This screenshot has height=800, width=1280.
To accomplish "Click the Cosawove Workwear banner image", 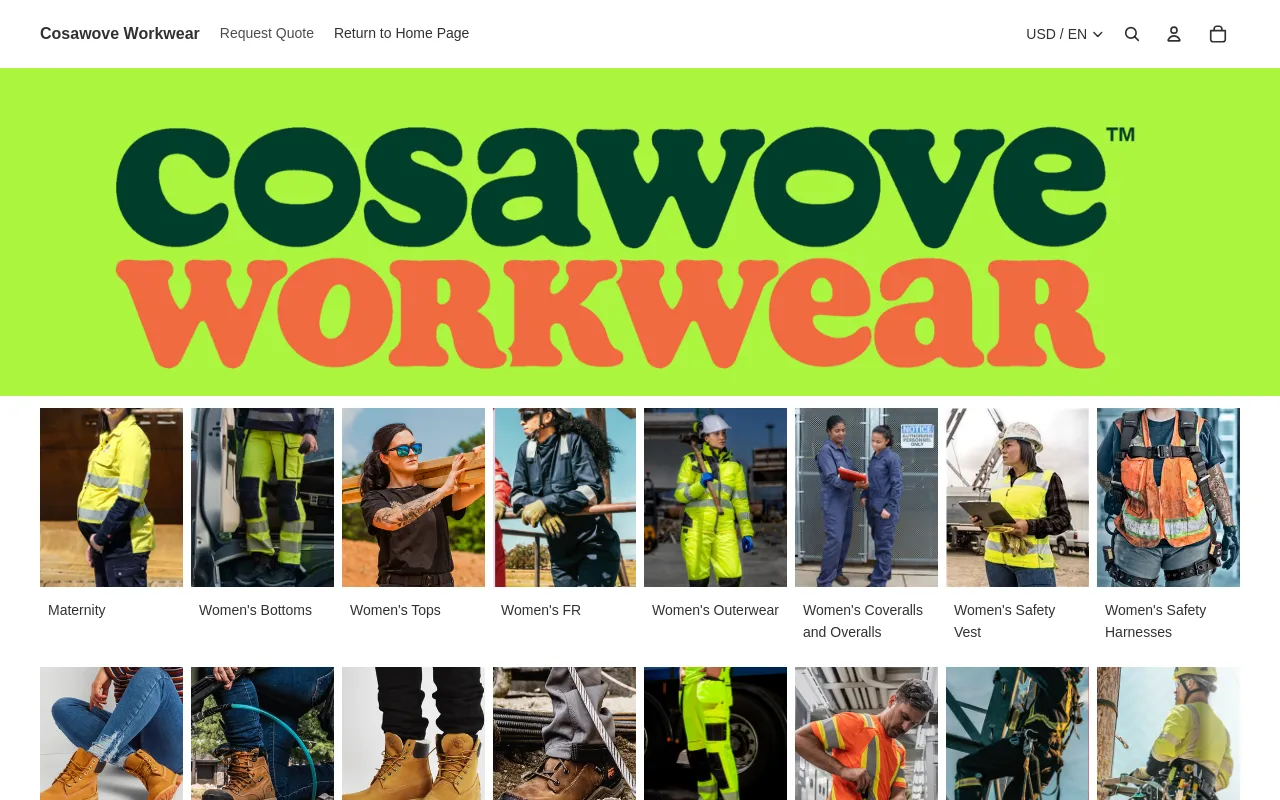I will 640,232.
